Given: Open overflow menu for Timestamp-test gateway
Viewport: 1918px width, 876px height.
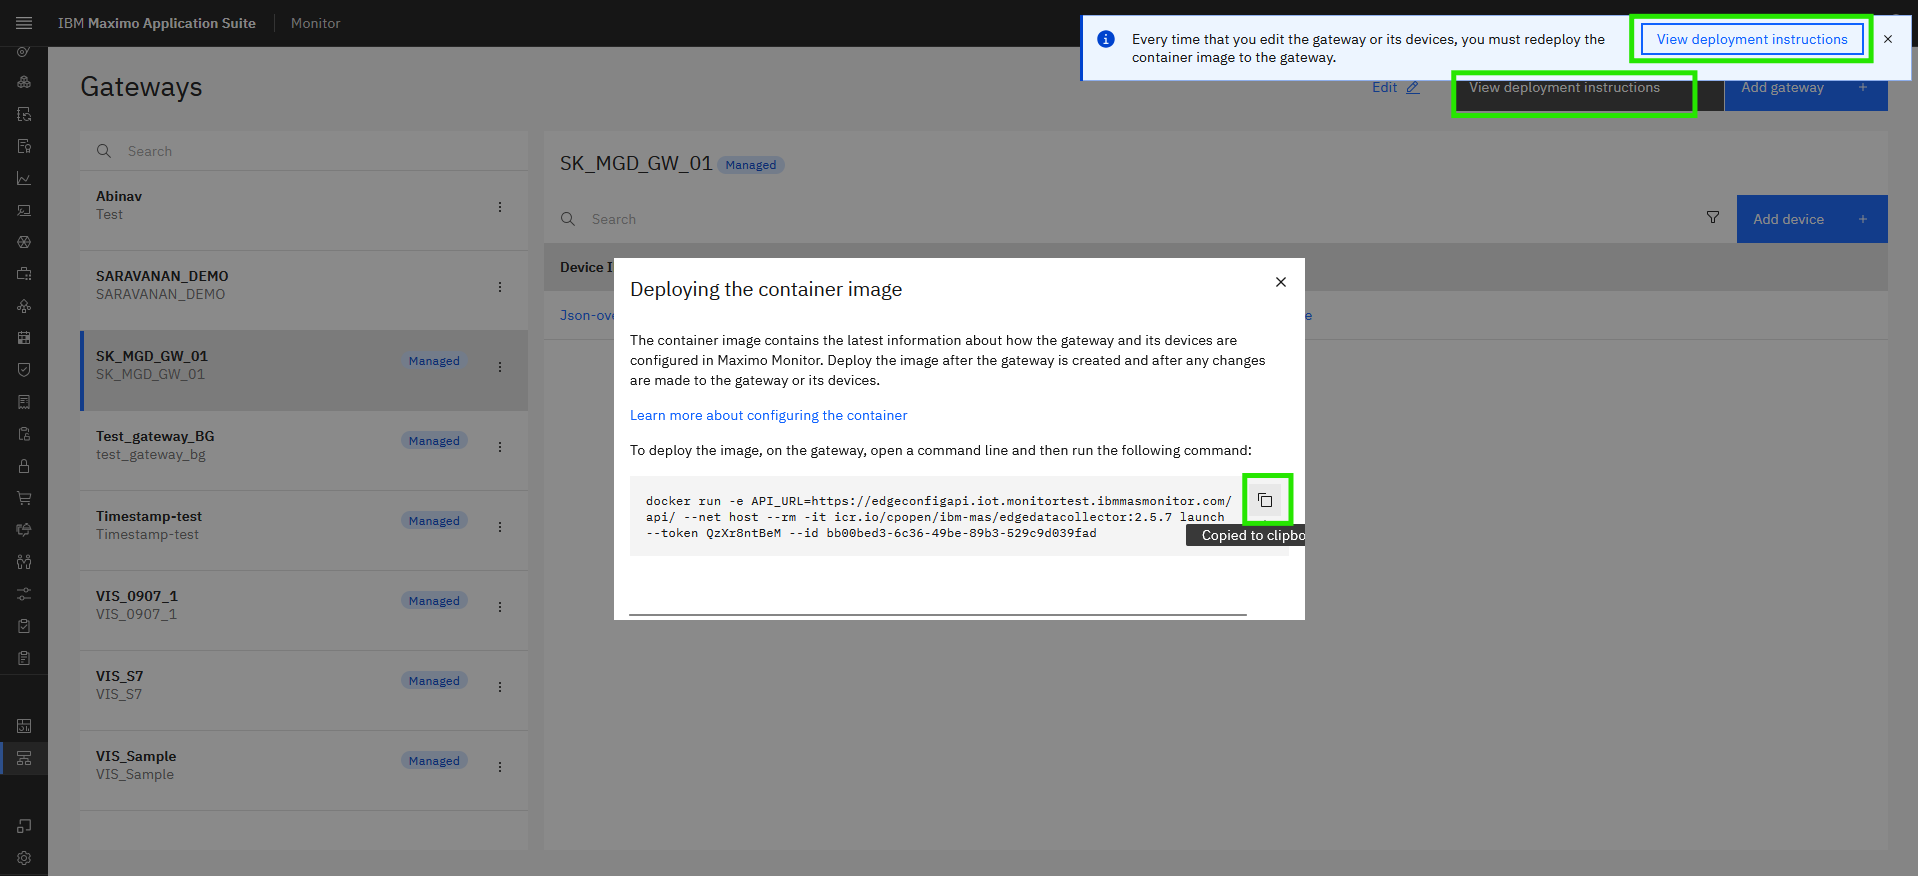Looking at the screenshot, I should (x=500, y=527).
